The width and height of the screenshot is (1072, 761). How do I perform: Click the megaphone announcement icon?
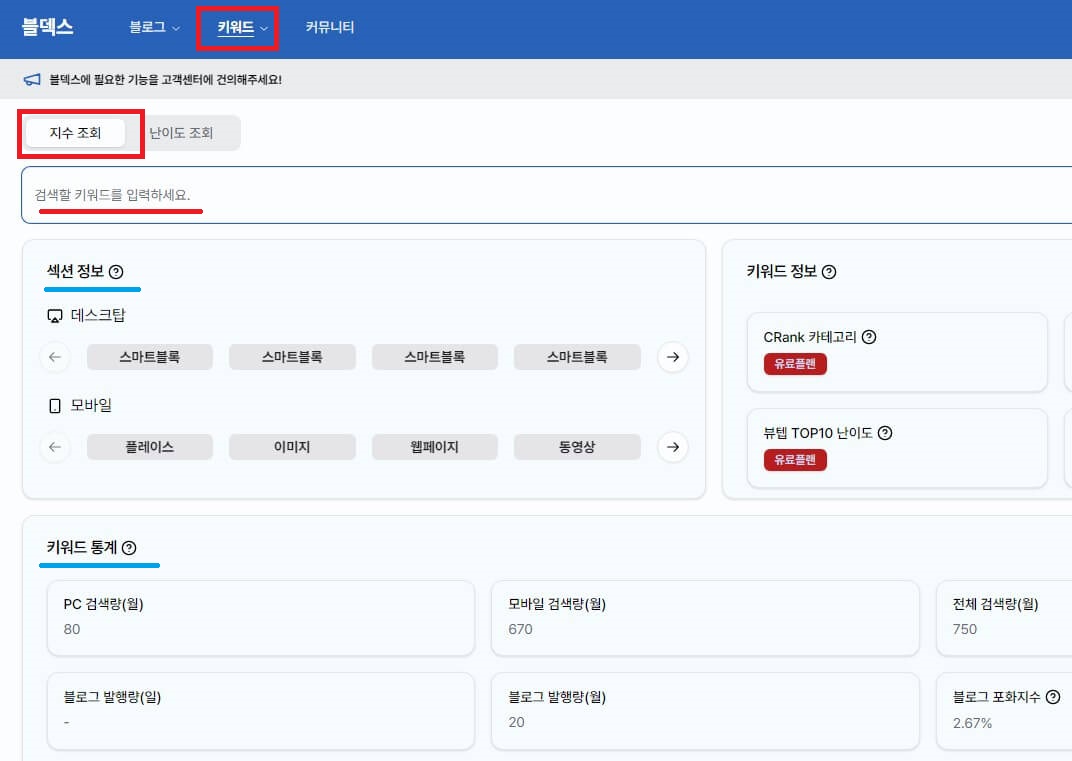(32, 80)
